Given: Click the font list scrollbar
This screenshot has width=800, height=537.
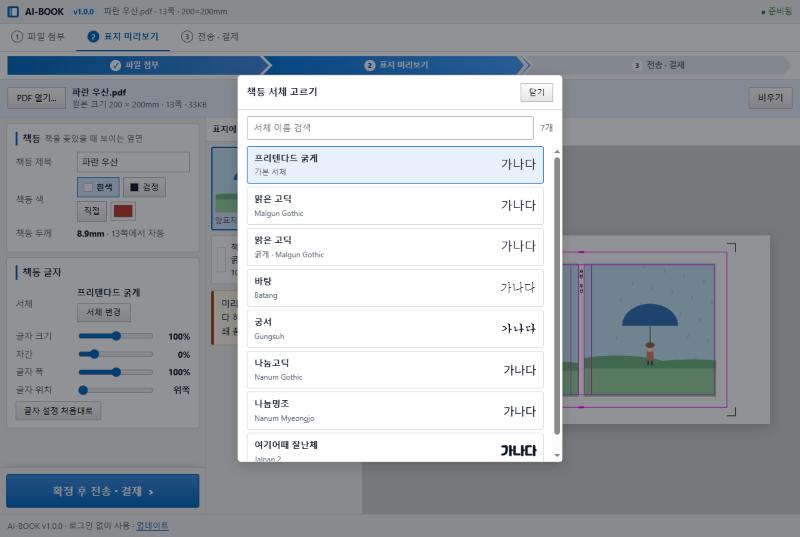Looking at the screenshot, I should tap(557, 296).
